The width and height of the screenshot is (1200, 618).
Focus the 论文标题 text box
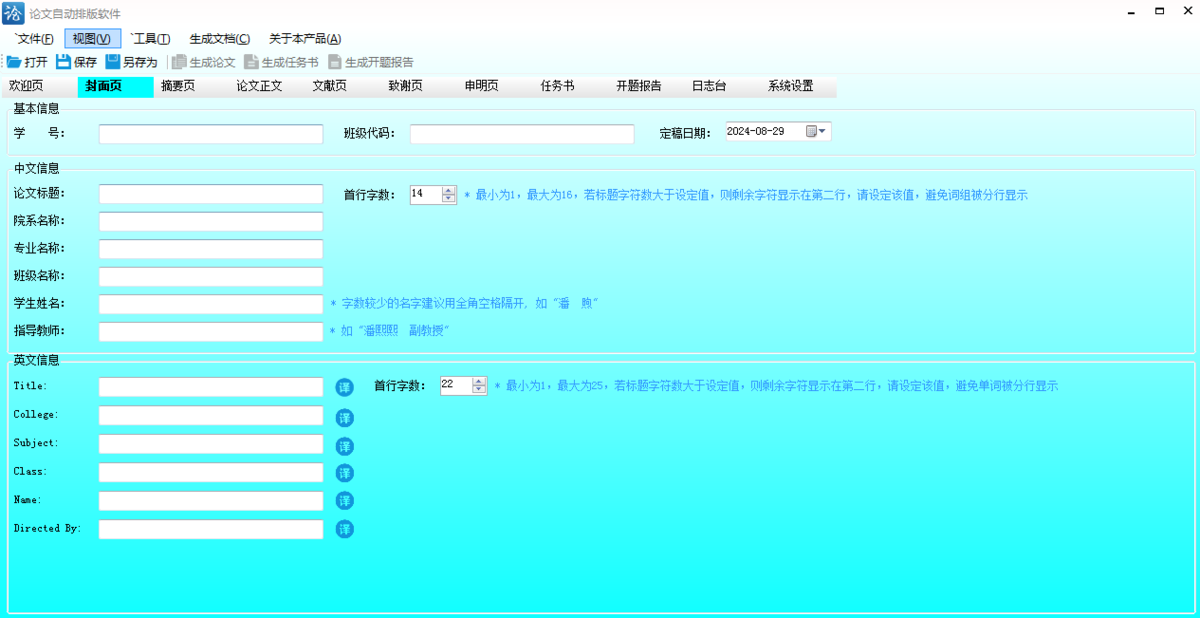(211, 194)
